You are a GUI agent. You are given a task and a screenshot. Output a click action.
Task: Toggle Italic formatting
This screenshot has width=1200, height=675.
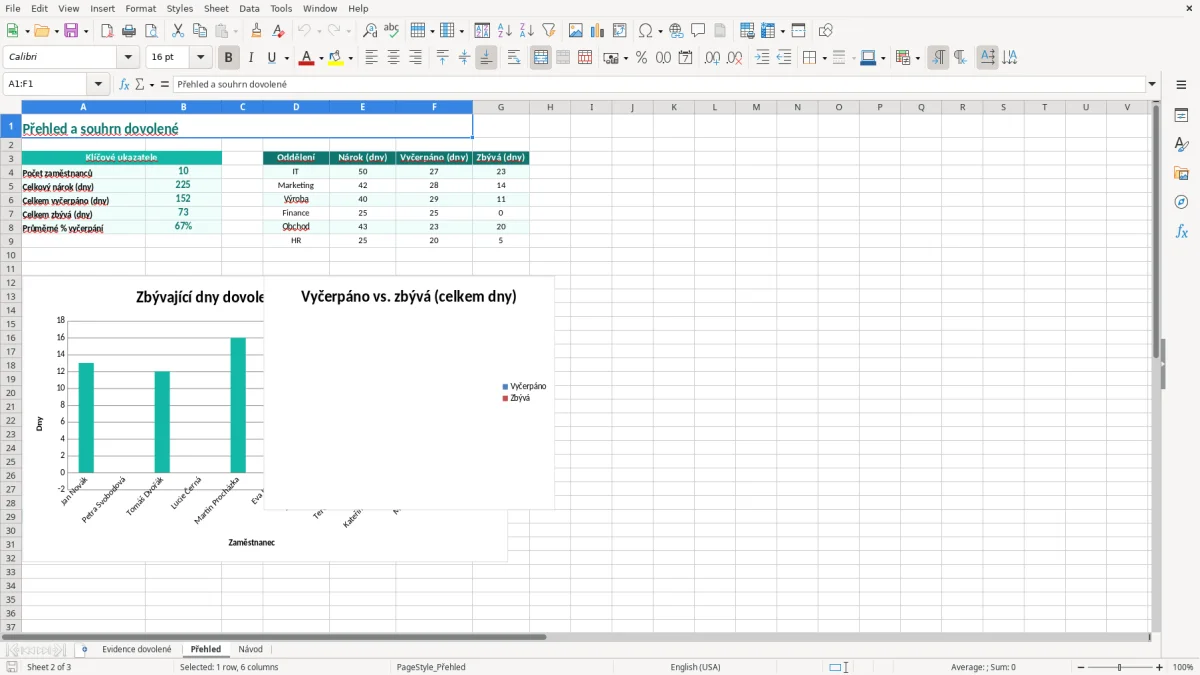251,58
